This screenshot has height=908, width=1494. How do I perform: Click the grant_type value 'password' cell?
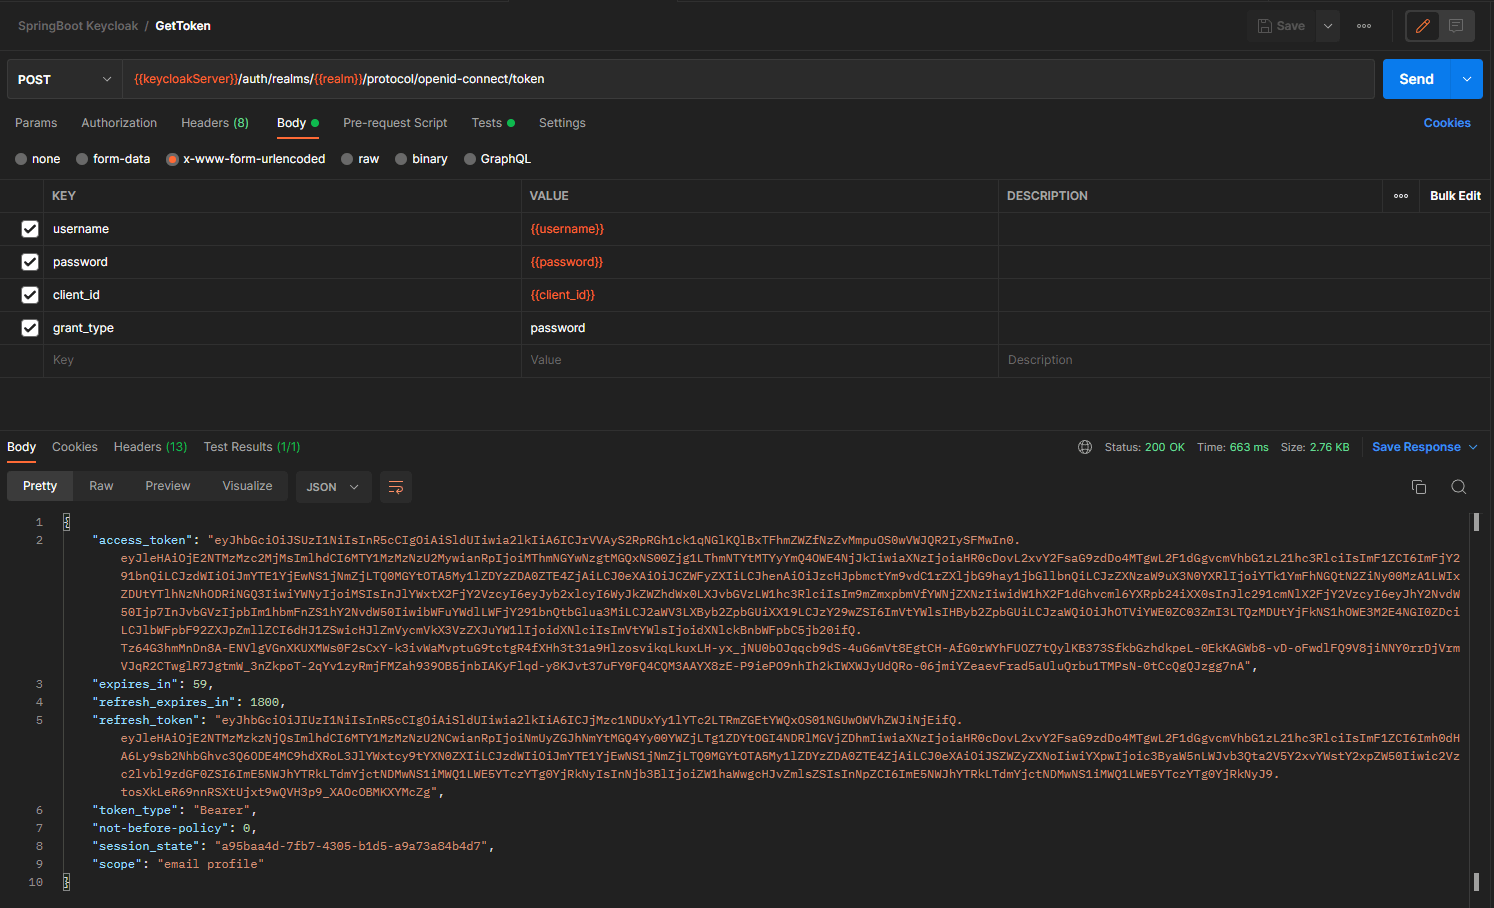click(x=760, y=328)
